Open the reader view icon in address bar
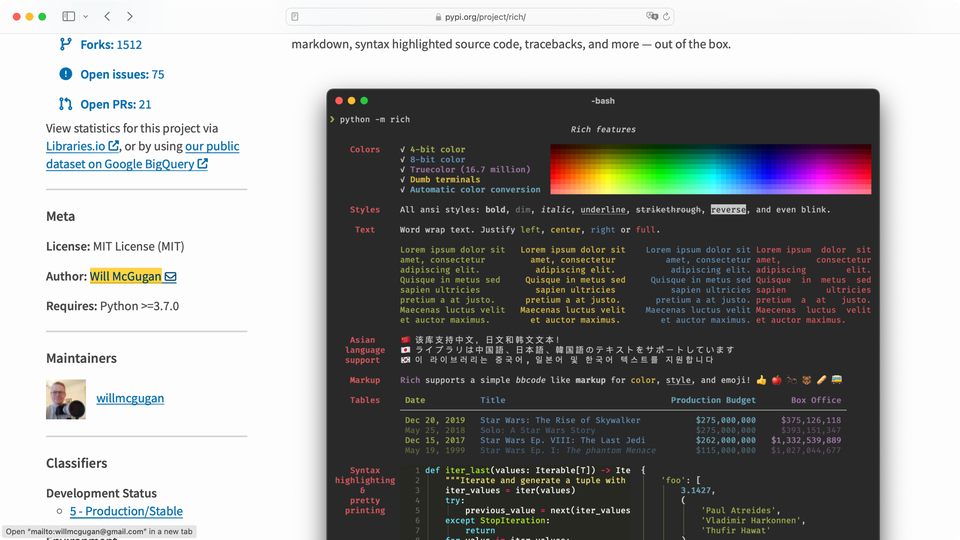Screen dimensions: 960x540 pyautogui.click(x=295, y=17)
